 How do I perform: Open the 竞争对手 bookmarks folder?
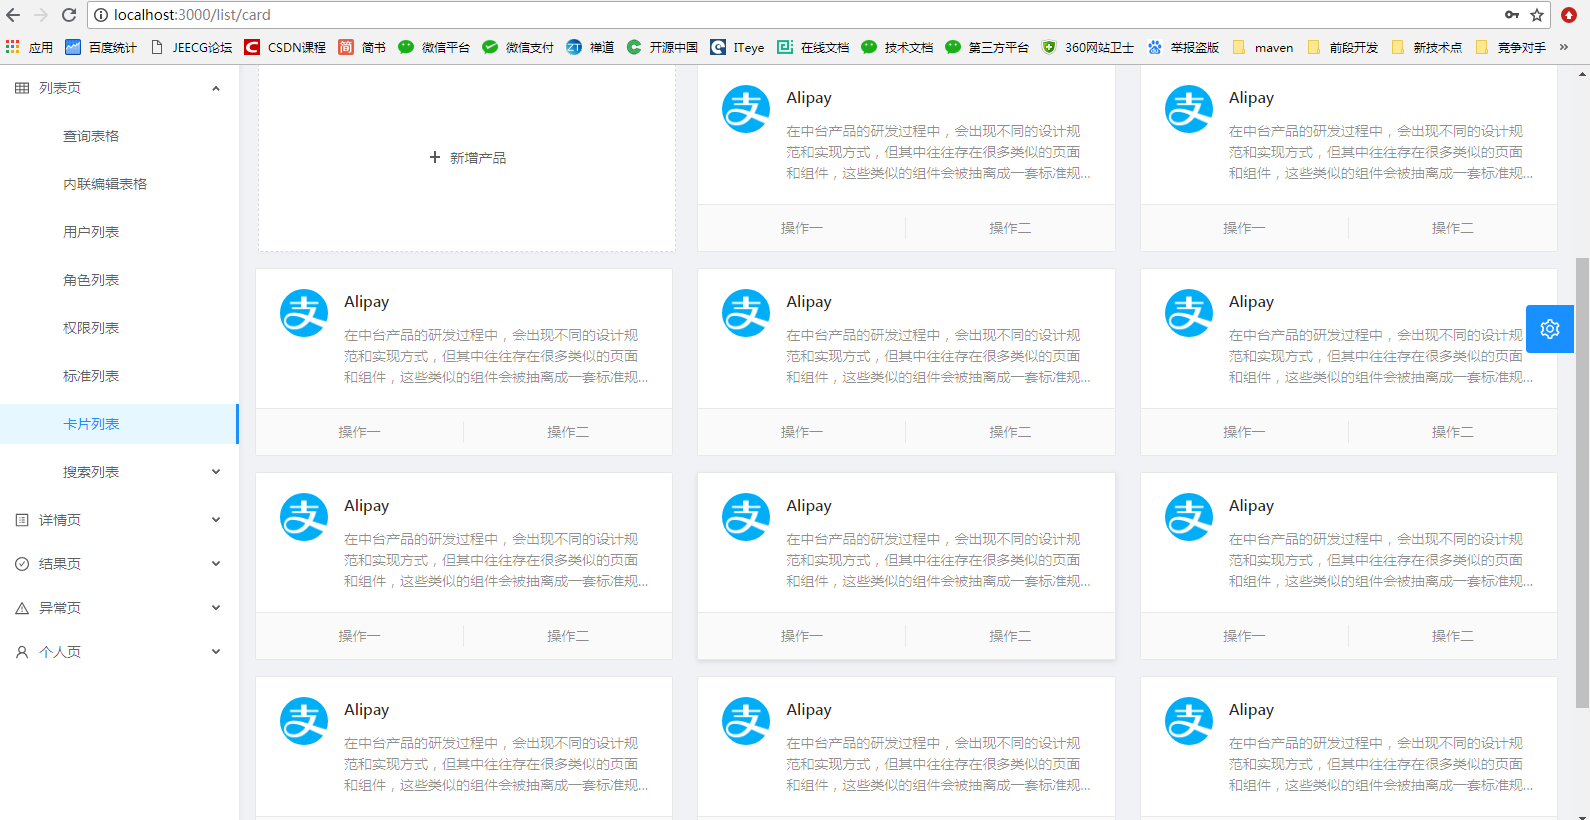click(x=1511, y=47)
